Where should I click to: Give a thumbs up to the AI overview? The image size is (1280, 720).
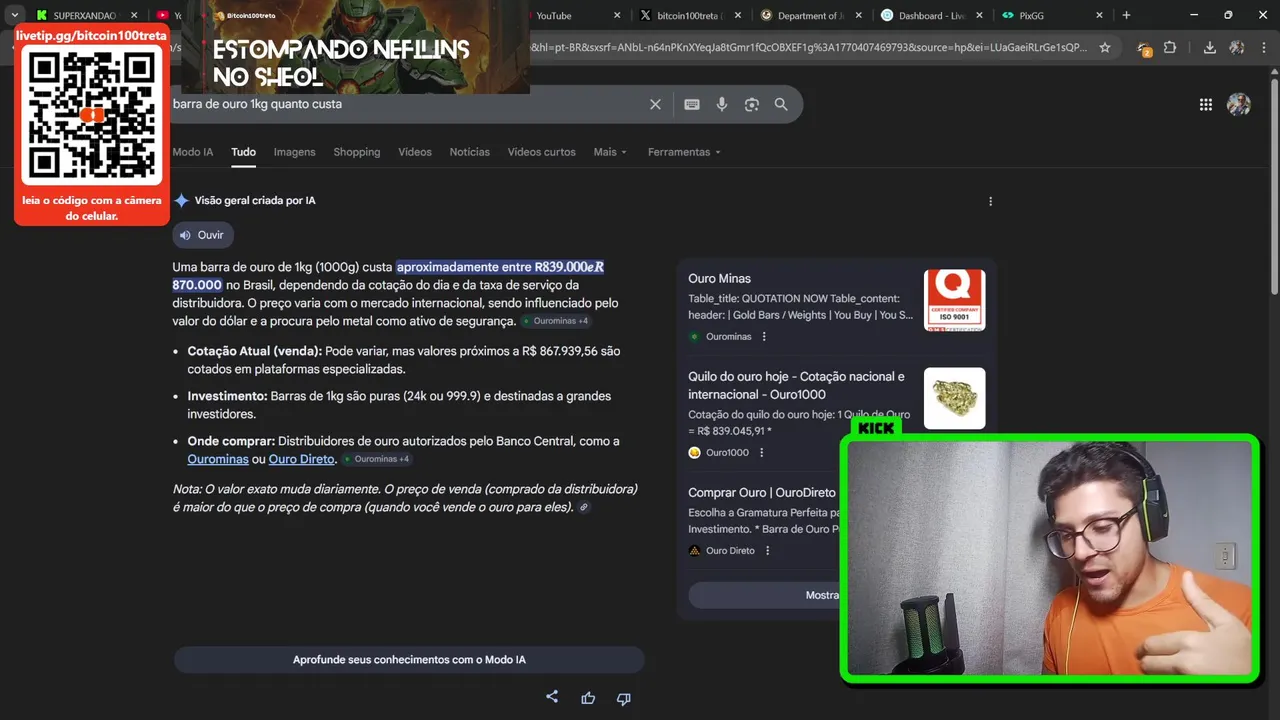click(x=588, y=698)
